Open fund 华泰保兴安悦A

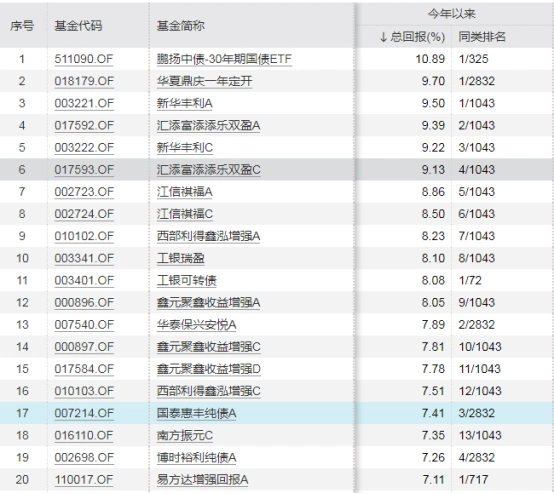coord(197,325)
